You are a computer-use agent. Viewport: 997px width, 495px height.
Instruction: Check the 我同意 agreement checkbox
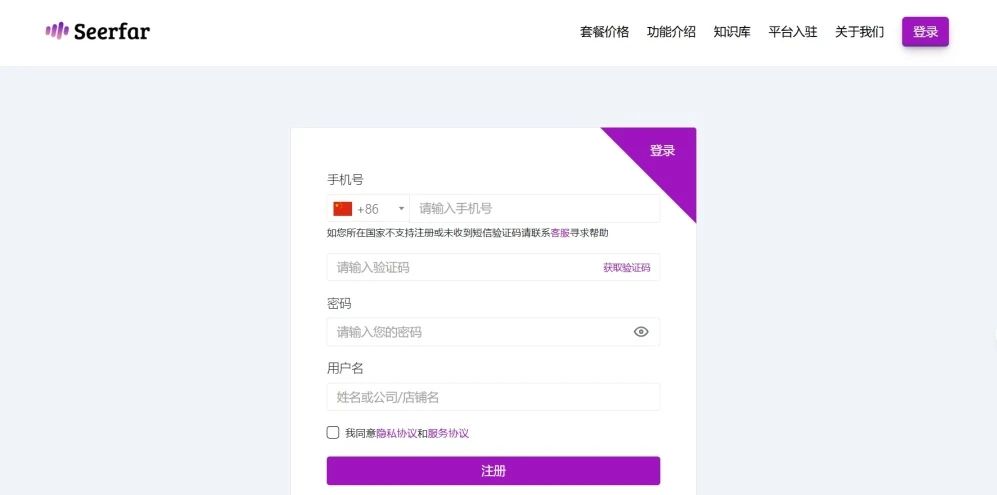333,433
